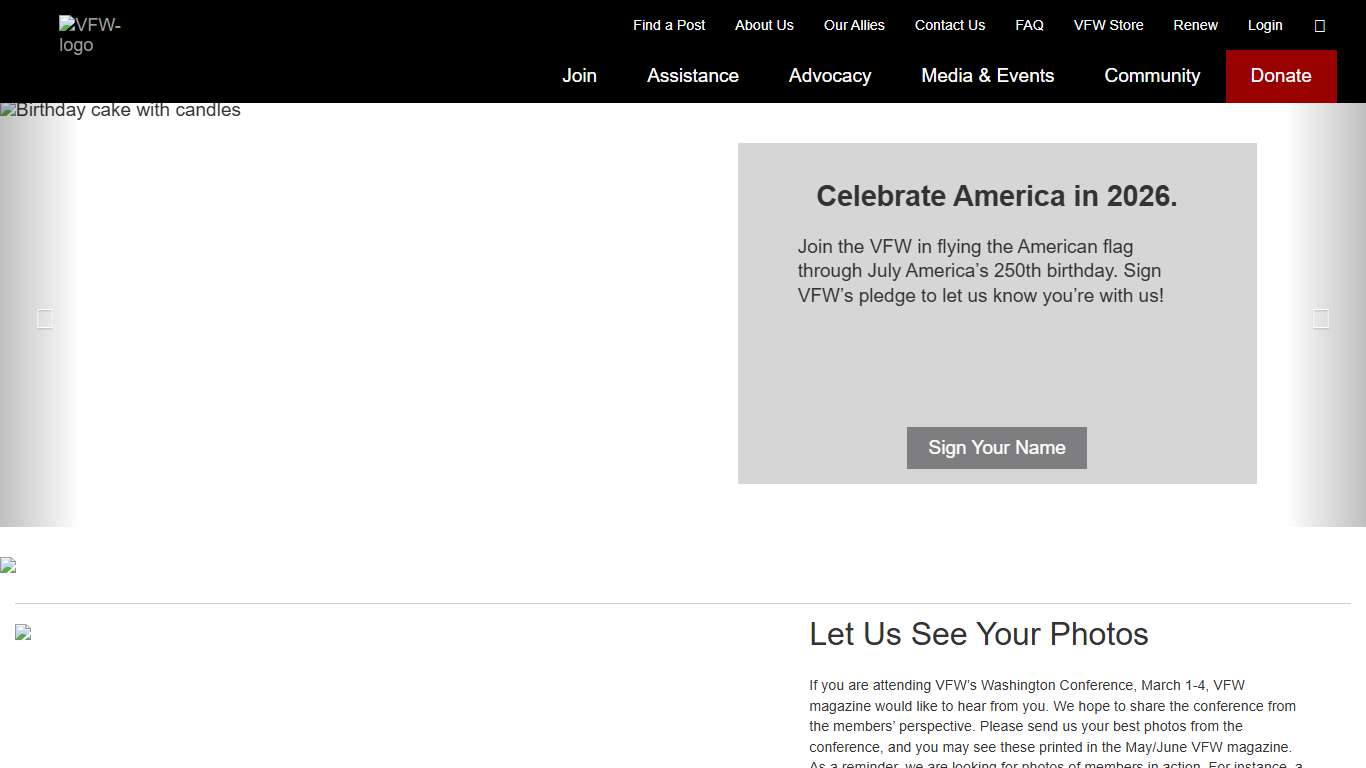The image size is (1366, 768).
Task: Click the VFW logo image
Action: (89, 35)
